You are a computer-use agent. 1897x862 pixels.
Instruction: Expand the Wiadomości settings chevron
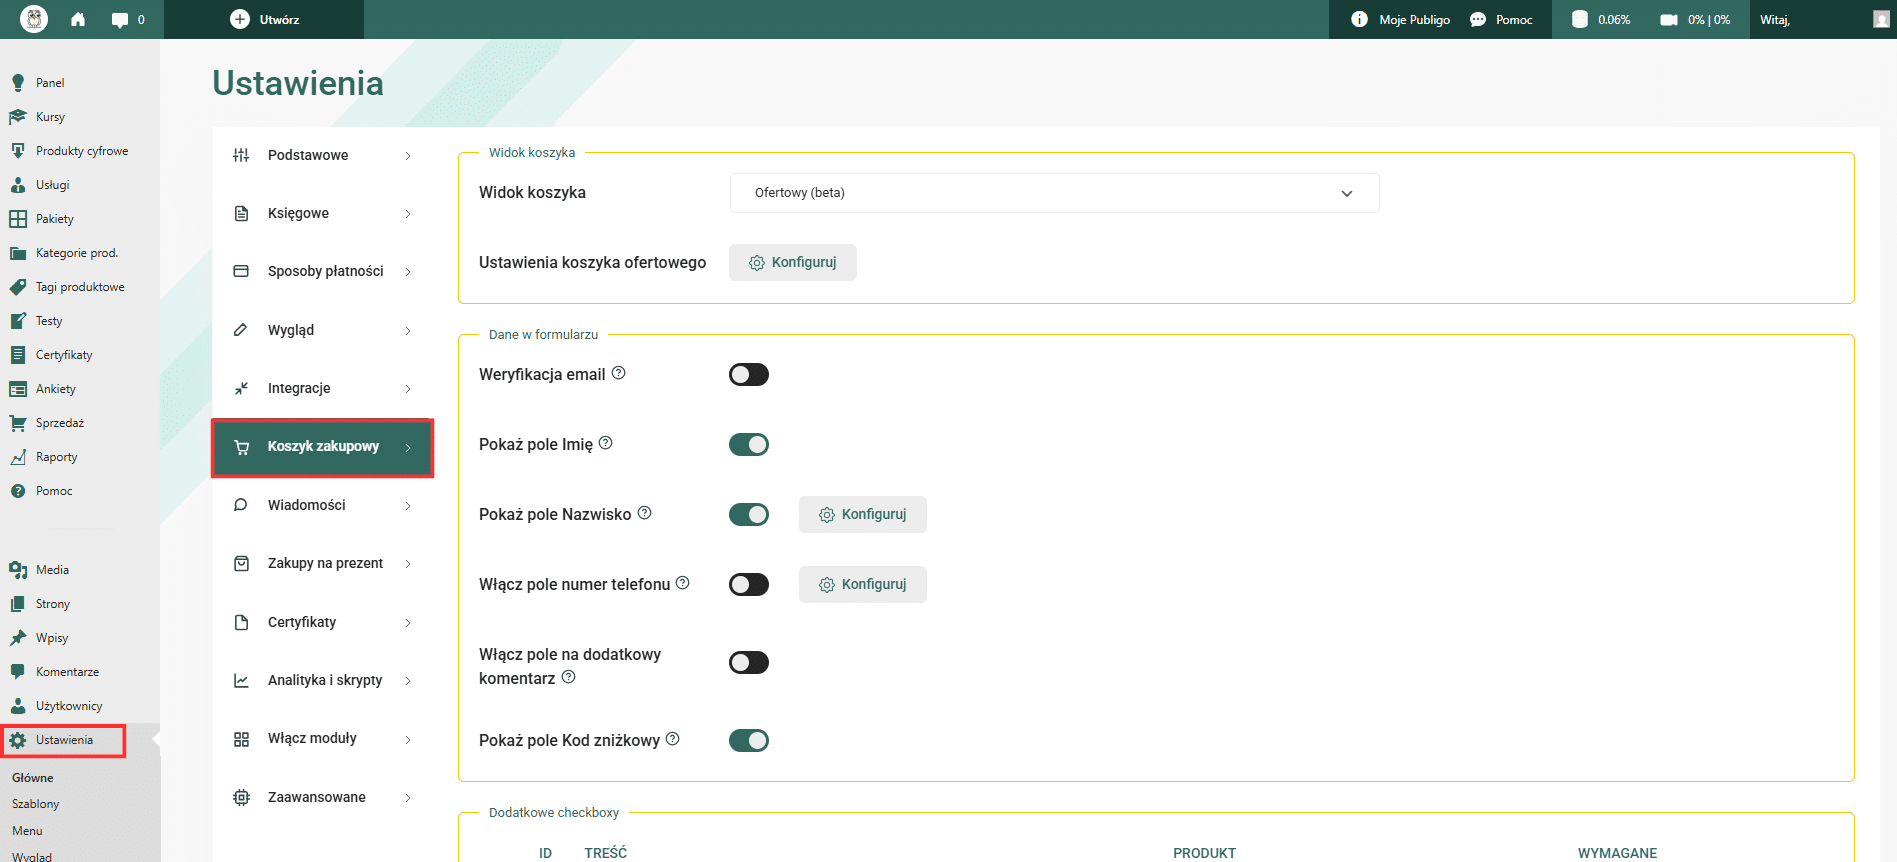pos(408,506)
